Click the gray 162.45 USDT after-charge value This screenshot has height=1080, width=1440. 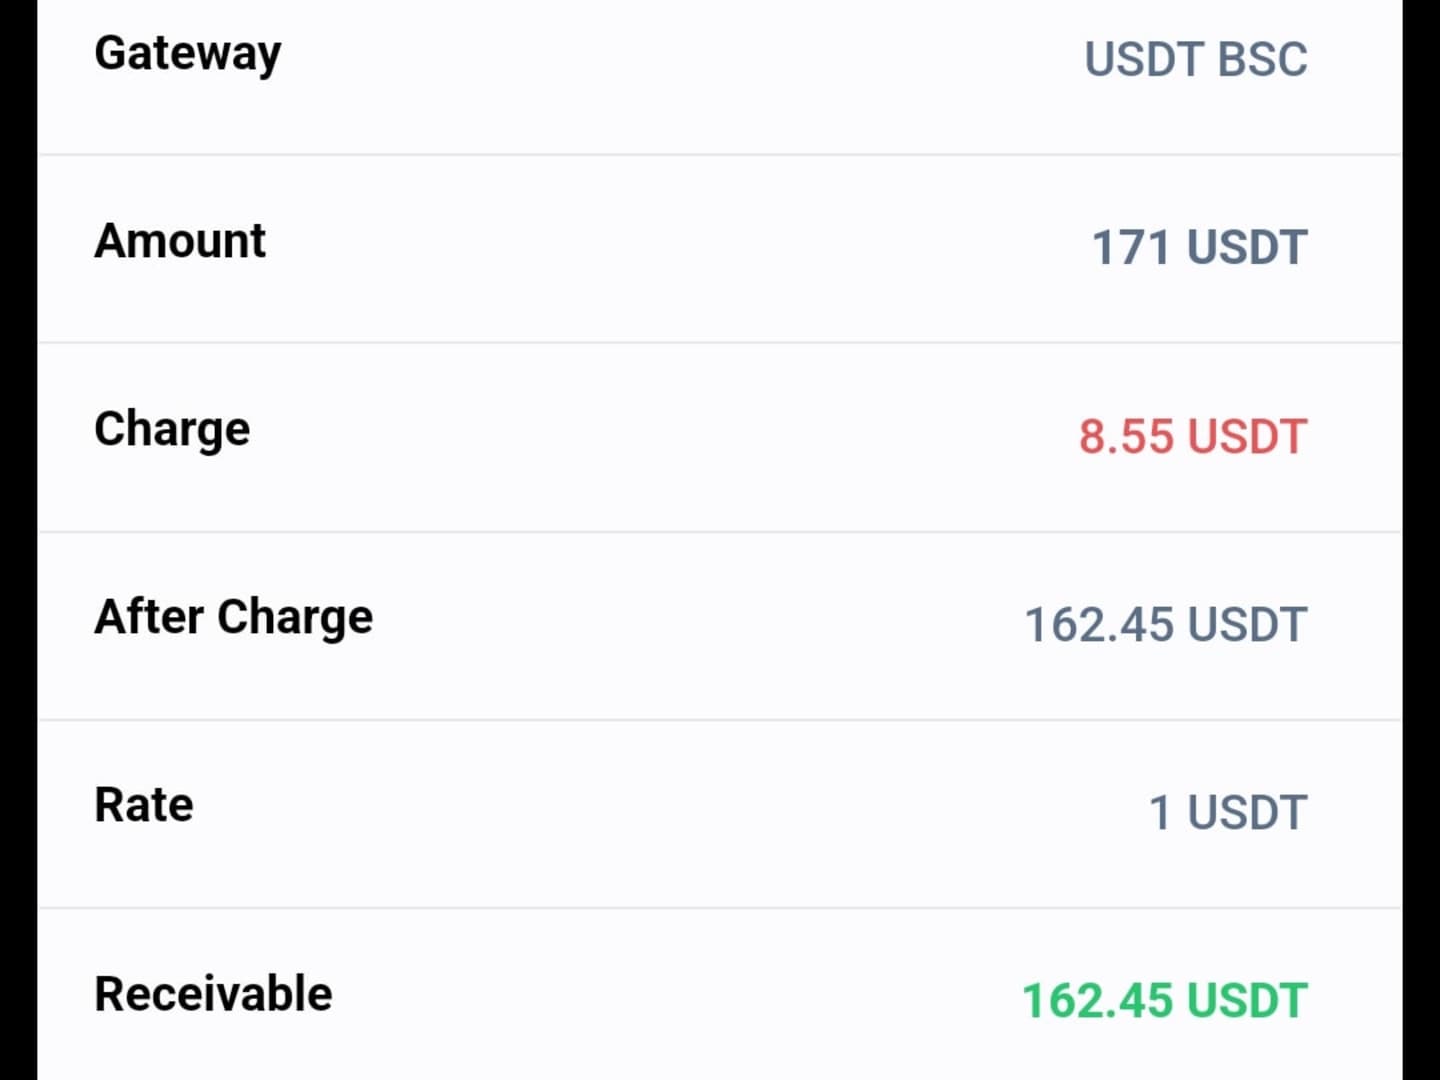(x=1166, y=624)
